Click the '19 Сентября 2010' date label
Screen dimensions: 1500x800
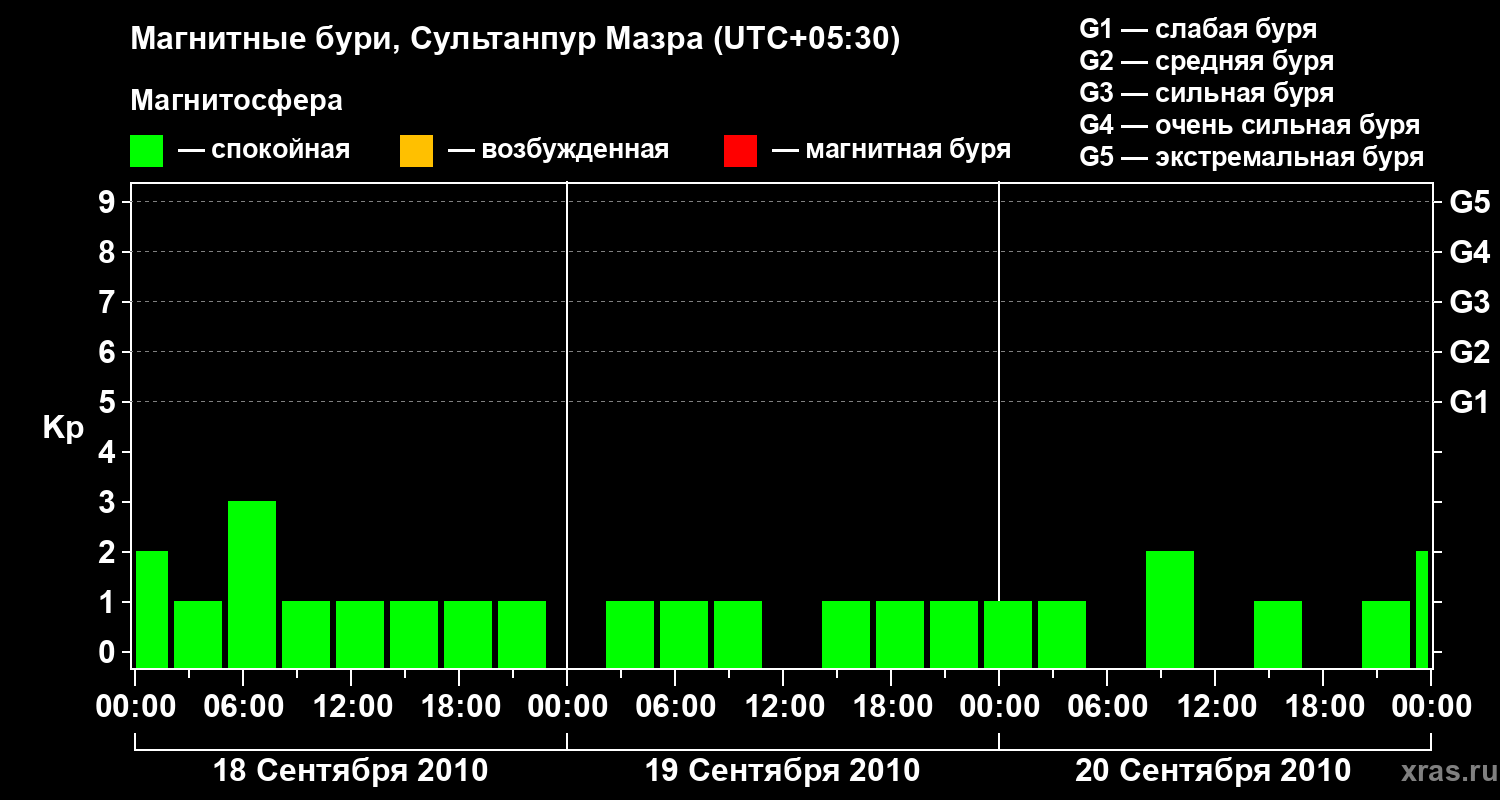click(x=783, y=771)
